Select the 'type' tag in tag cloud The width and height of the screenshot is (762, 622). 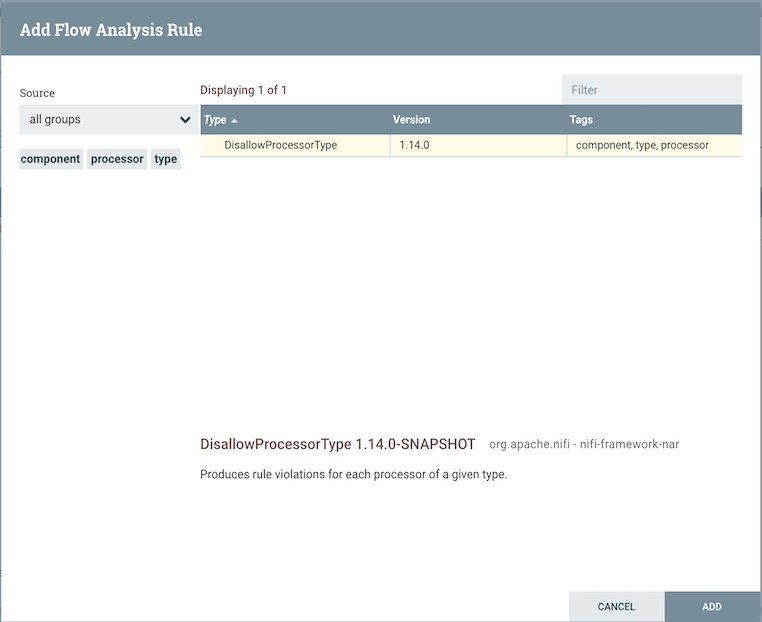(166, 159)
